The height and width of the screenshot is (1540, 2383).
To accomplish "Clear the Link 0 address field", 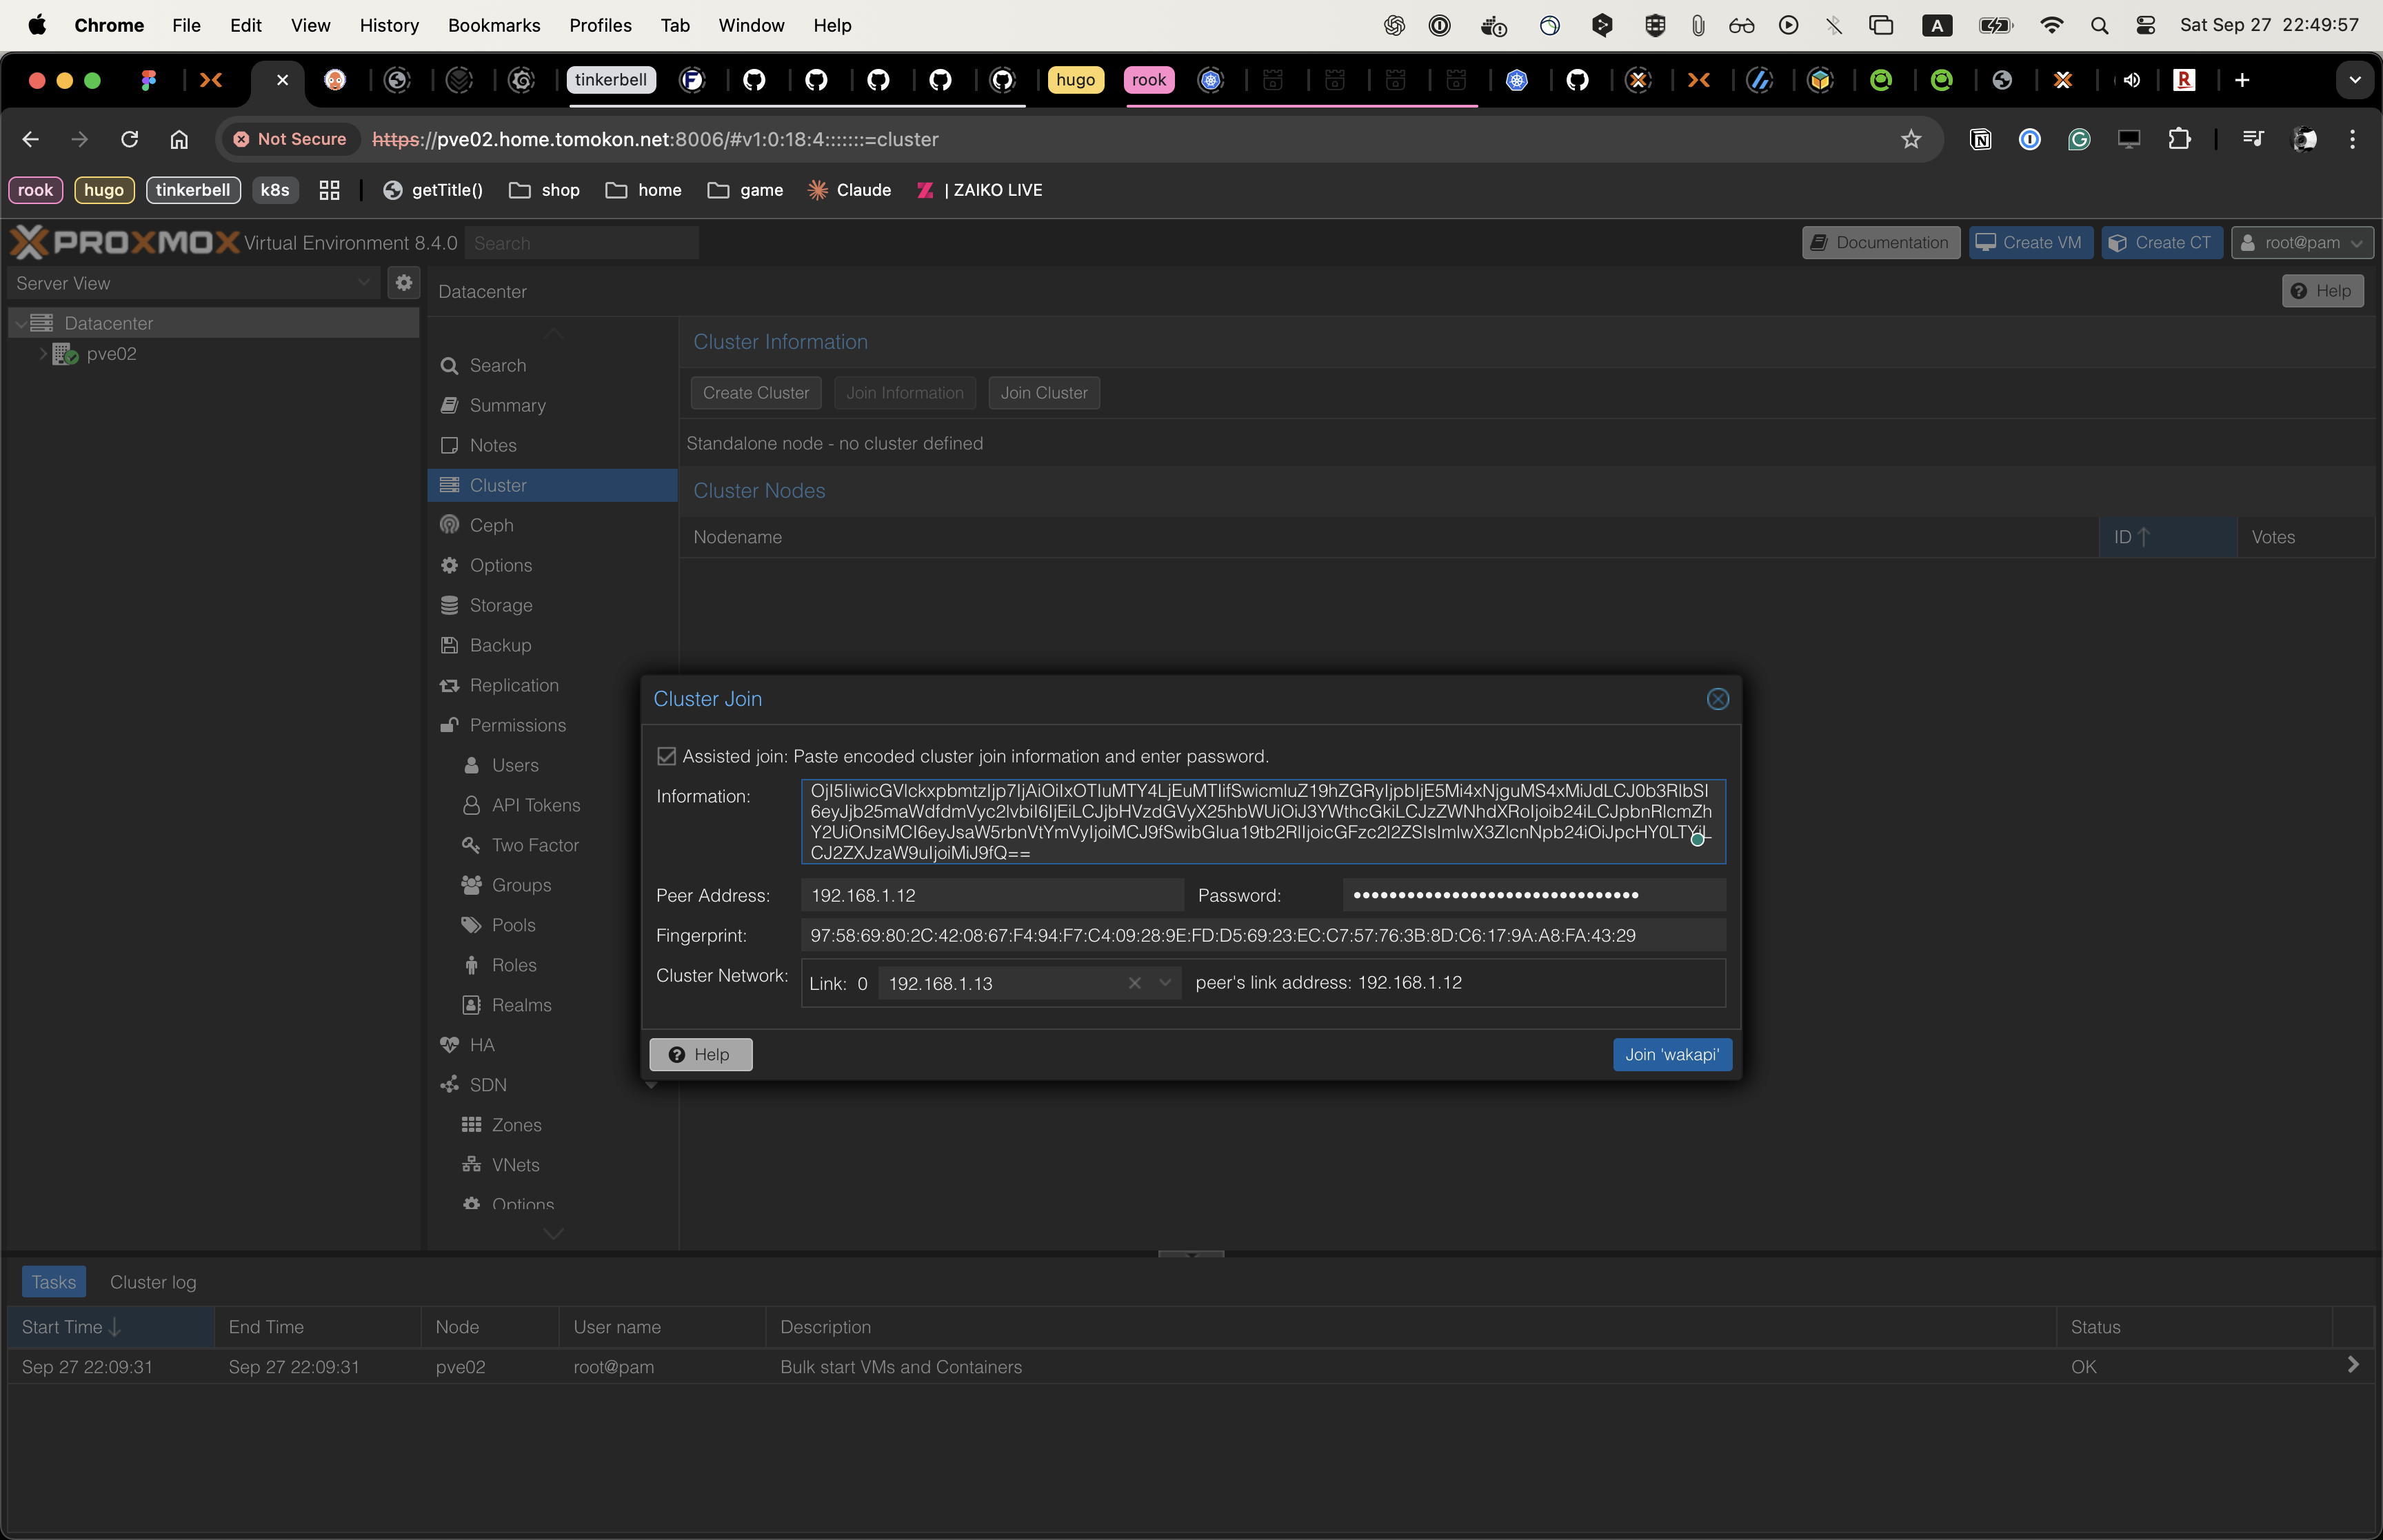I will [x=1134, y=983].
